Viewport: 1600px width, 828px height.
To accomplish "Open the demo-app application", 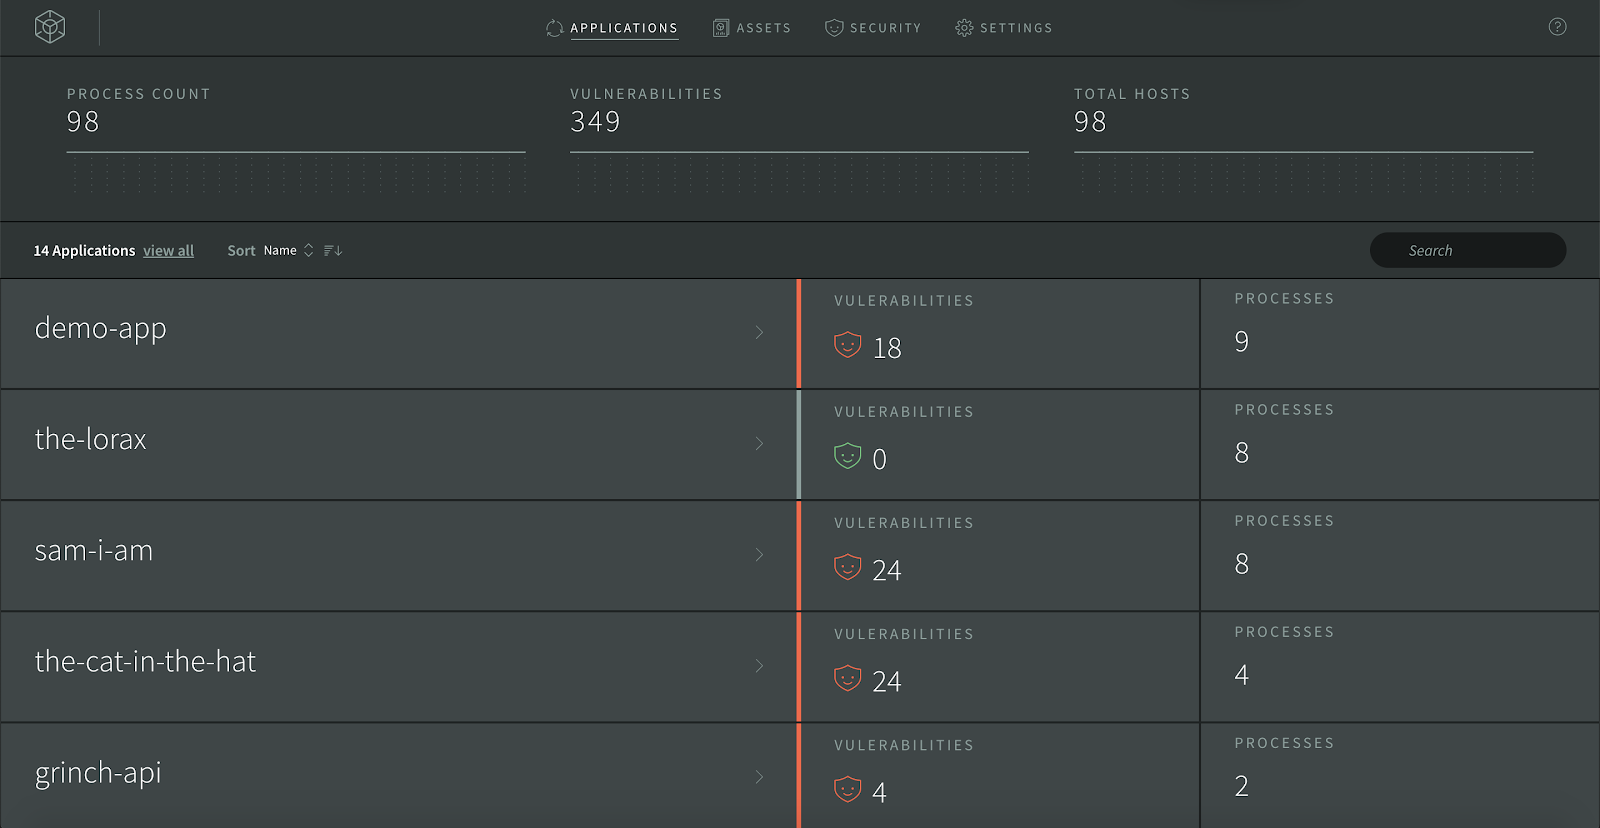I will [100, 329].
